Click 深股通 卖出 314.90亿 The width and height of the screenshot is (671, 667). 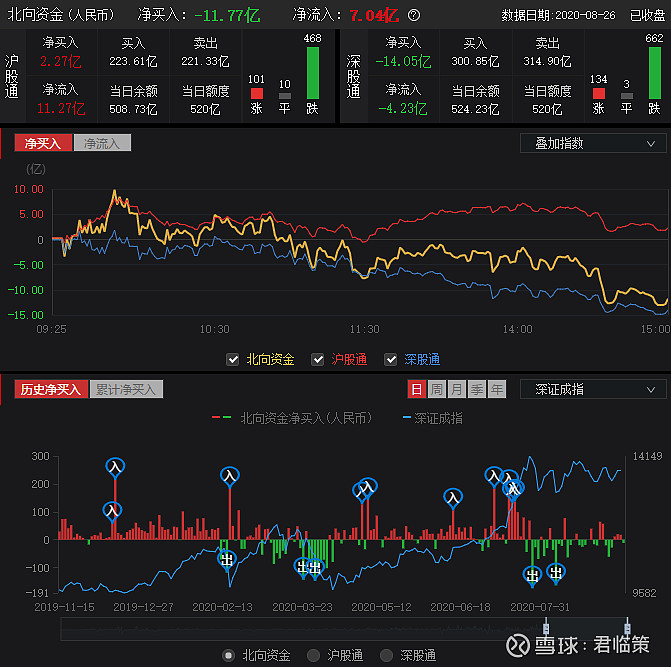pyautogui.click(x=547, y=62)
